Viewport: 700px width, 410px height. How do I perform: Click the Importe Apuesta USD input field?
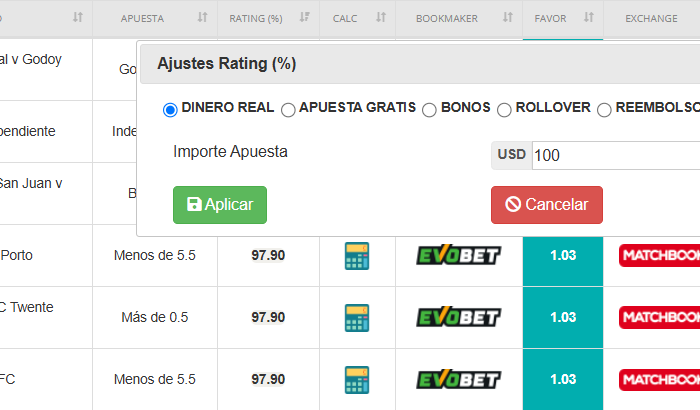[616, 155]
